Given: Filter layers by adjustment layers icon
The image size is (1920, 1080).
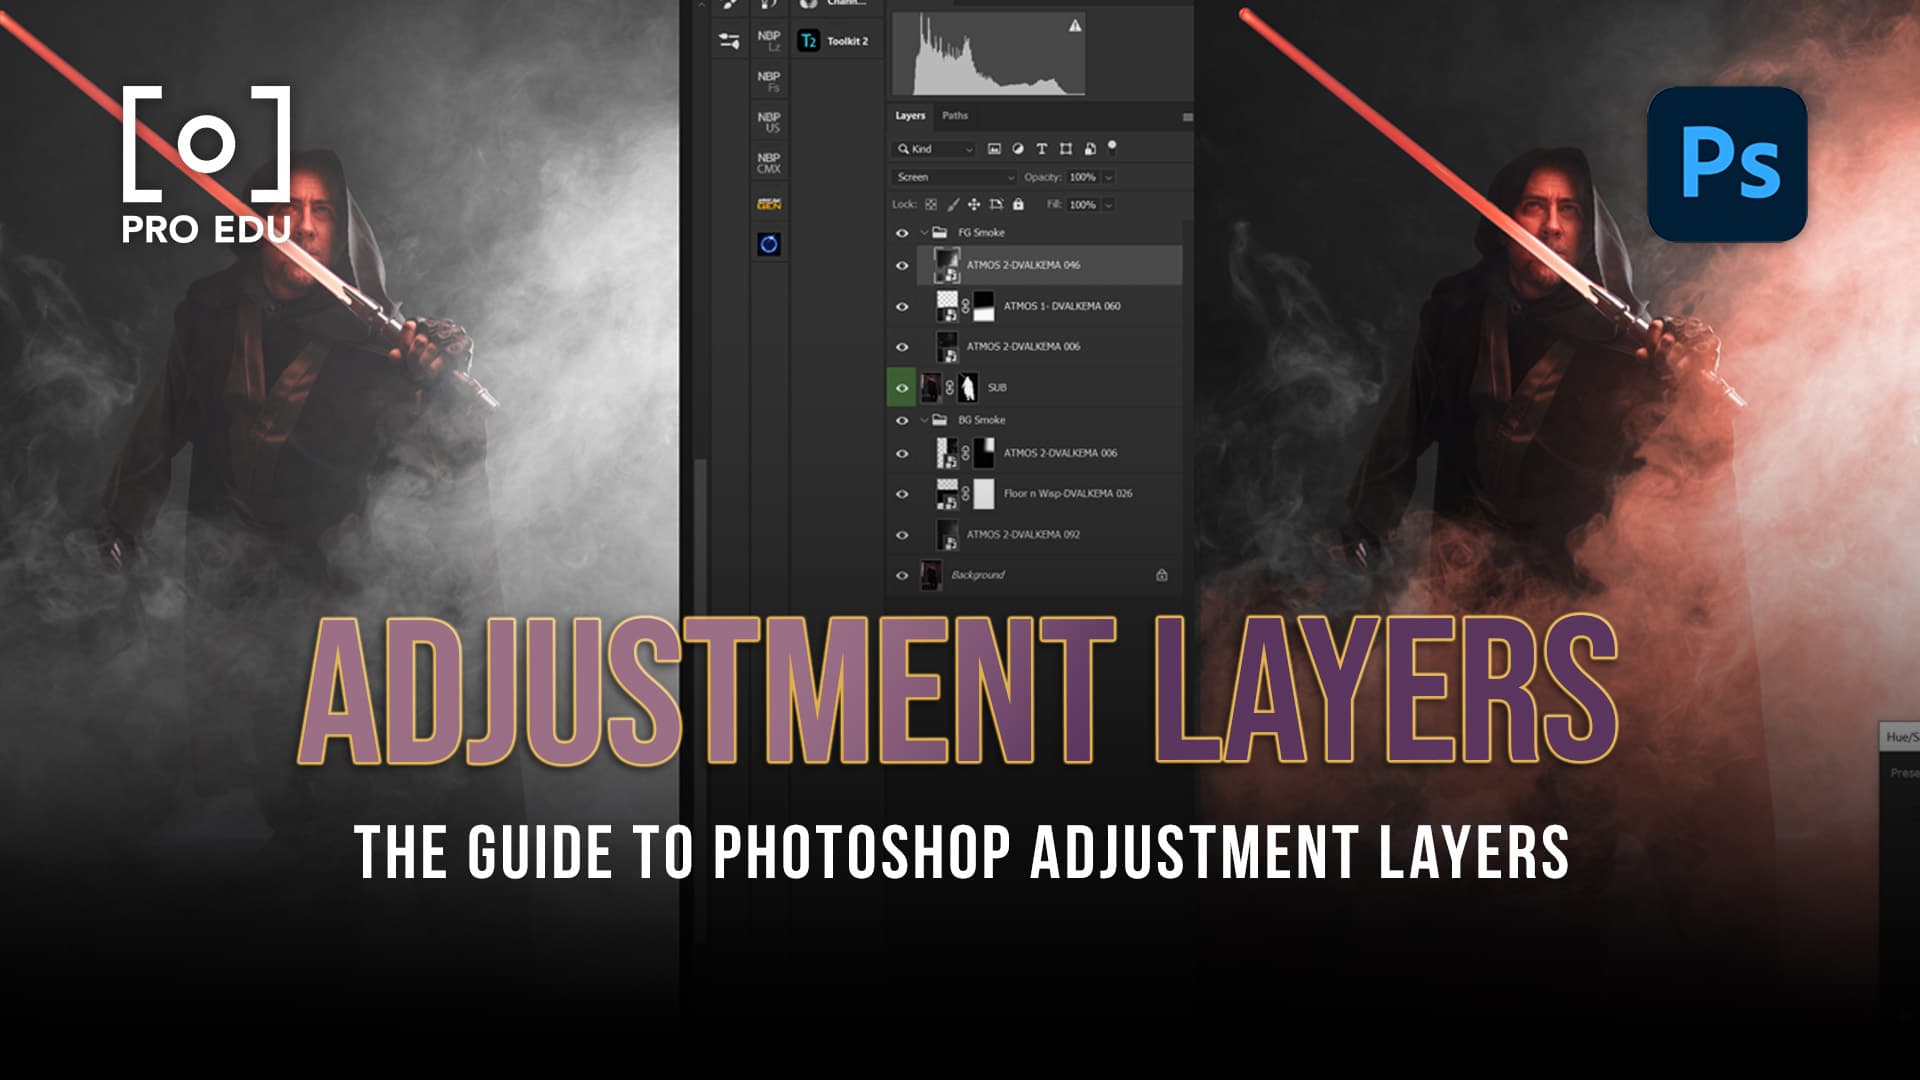Looking at the screenshot, I should (x=1018, y=149).
